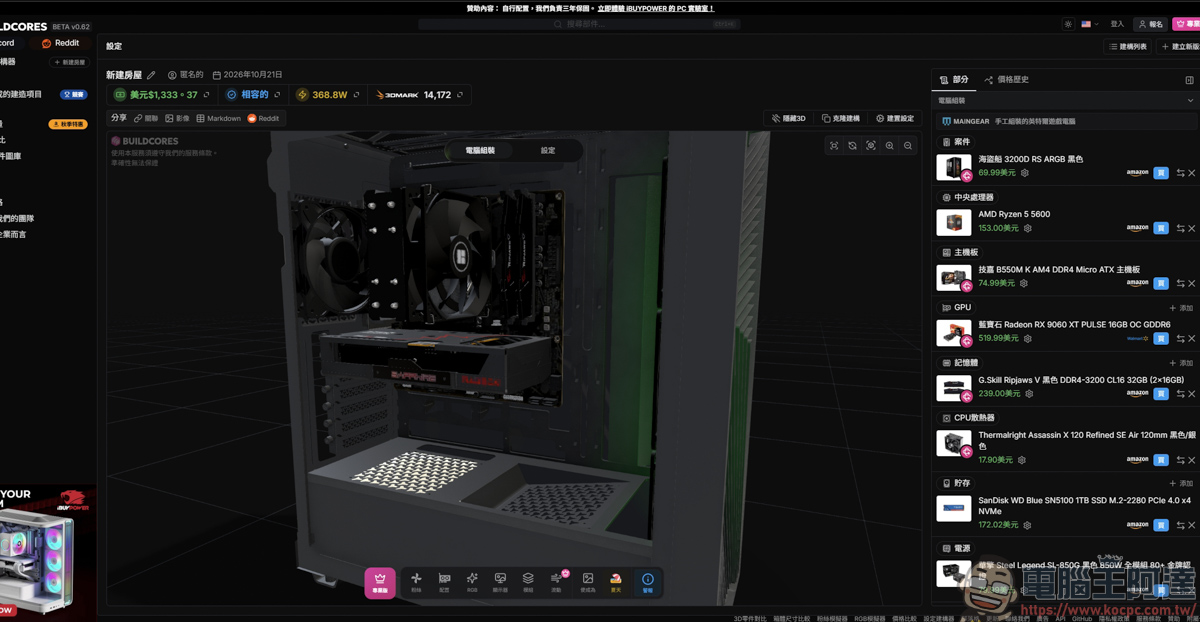Toggle the theme sun icon in header
This screenshot has width=1200, height=622.
[x=1068, y=24]
